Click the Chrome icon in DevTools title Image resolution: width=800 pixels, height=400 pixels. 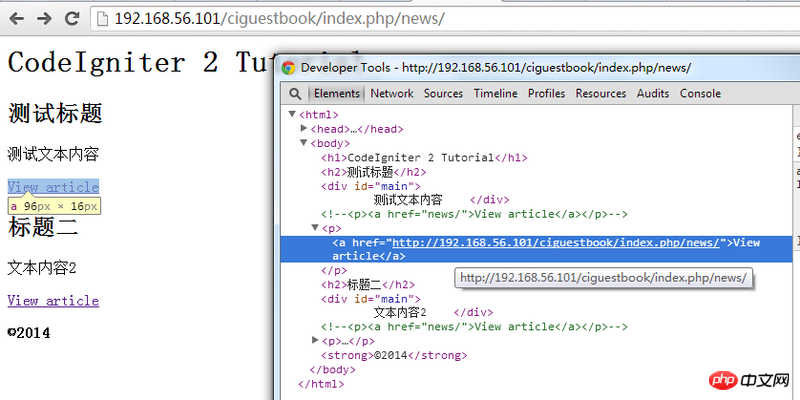tap(288, 68)
